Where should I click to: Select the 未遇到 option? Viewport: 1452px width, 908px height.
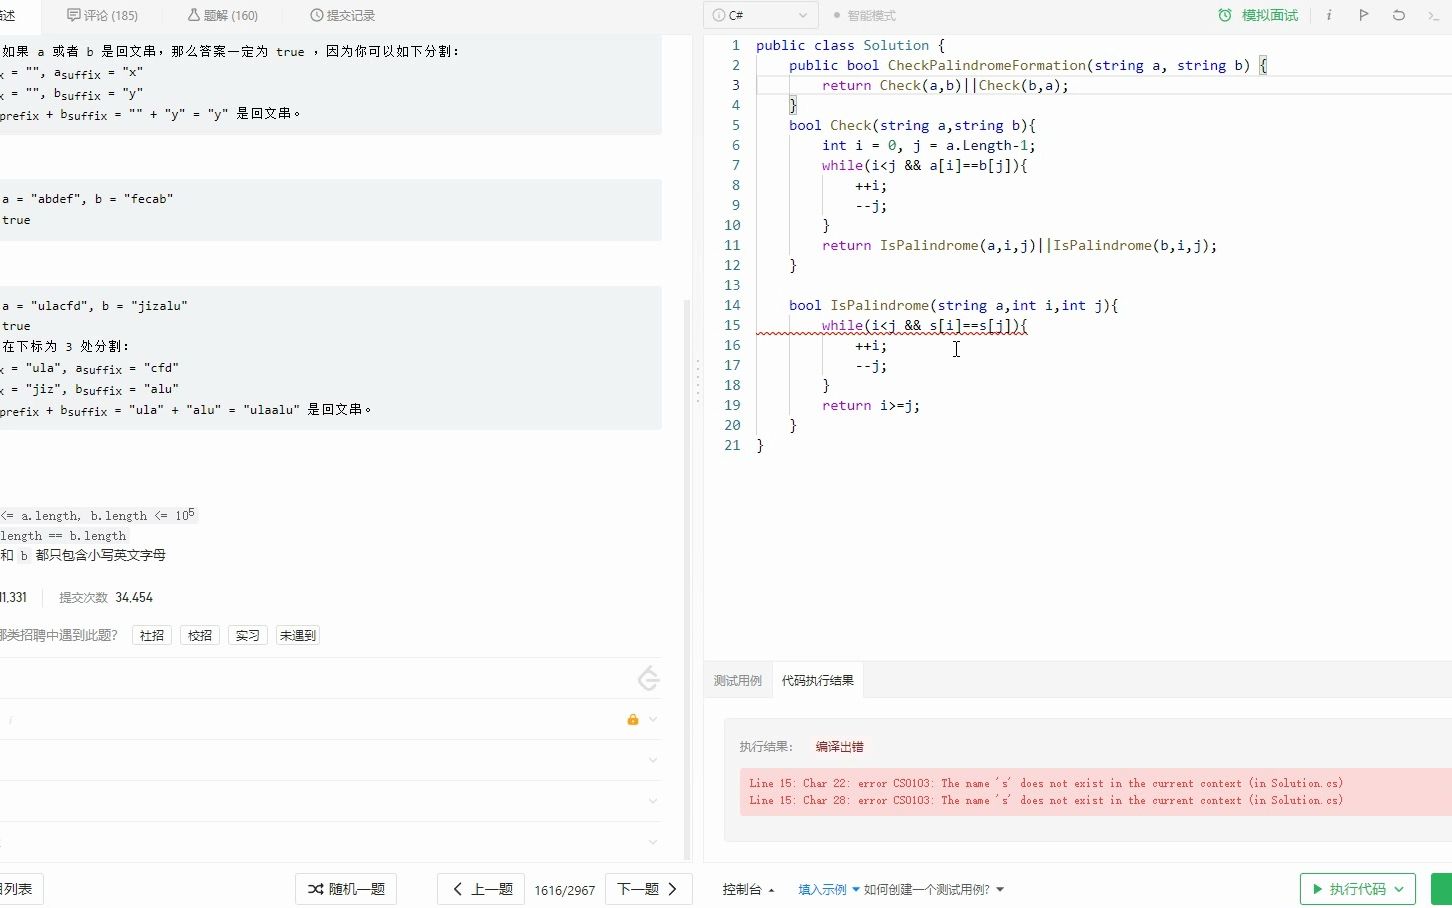pyautogui.click(x=297, y=635)
